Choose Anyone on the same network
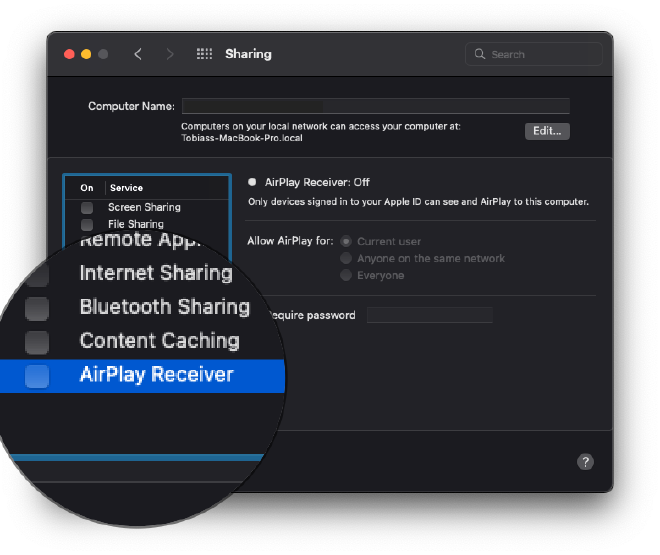This screenshot has width=660, height=555. coord(347,258)
